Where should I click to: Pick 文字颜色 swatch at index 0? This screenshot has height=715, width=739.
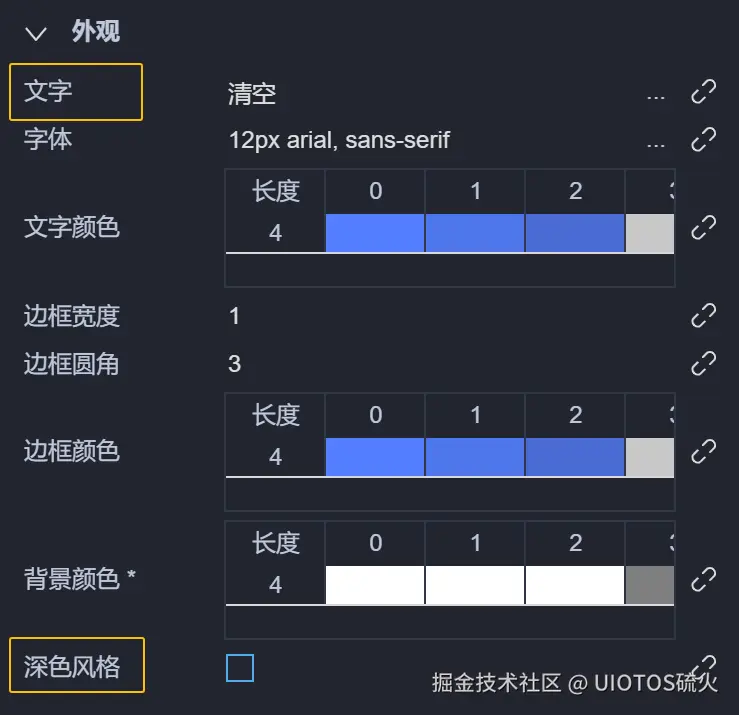tap(375, 232)
